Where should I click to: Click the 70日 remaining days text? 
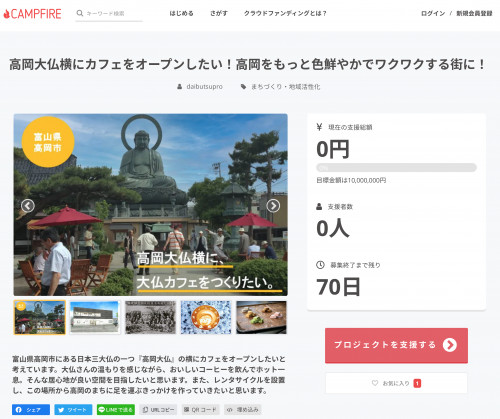click(x=338, y=287)
